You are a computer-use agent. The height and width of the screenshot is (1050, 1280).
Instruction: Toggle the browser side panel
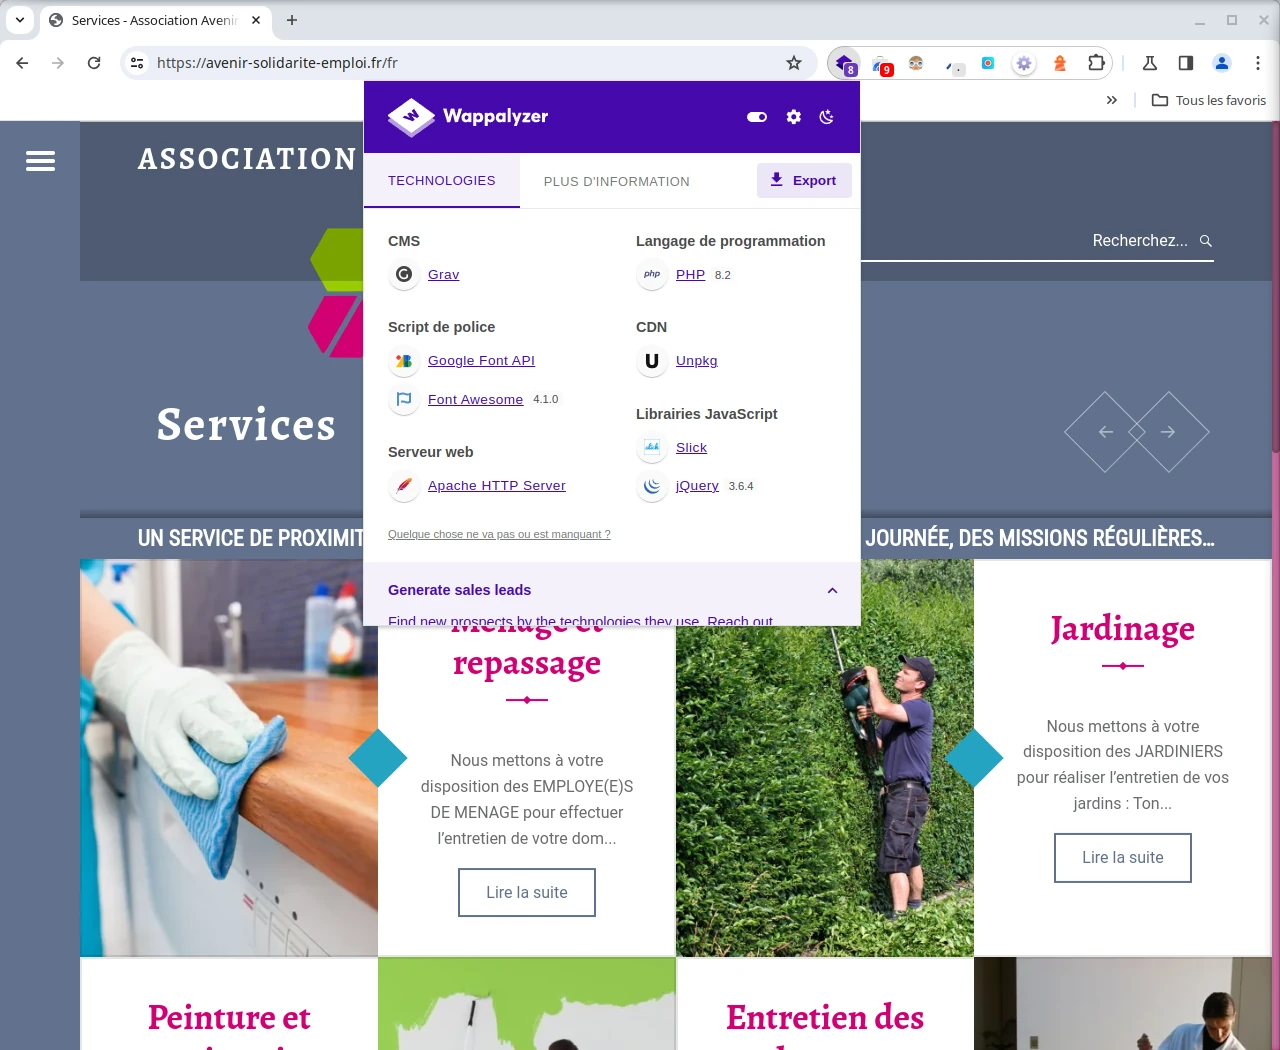pyautogui.click(x=1186, y=63)
